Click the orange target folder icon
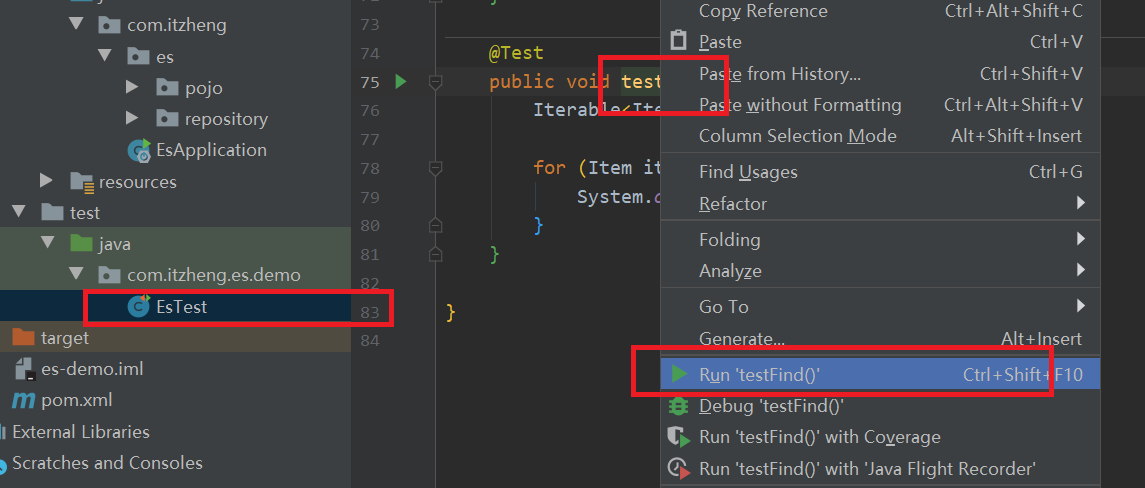1145x488 pixels. click(x=23, y=338)
